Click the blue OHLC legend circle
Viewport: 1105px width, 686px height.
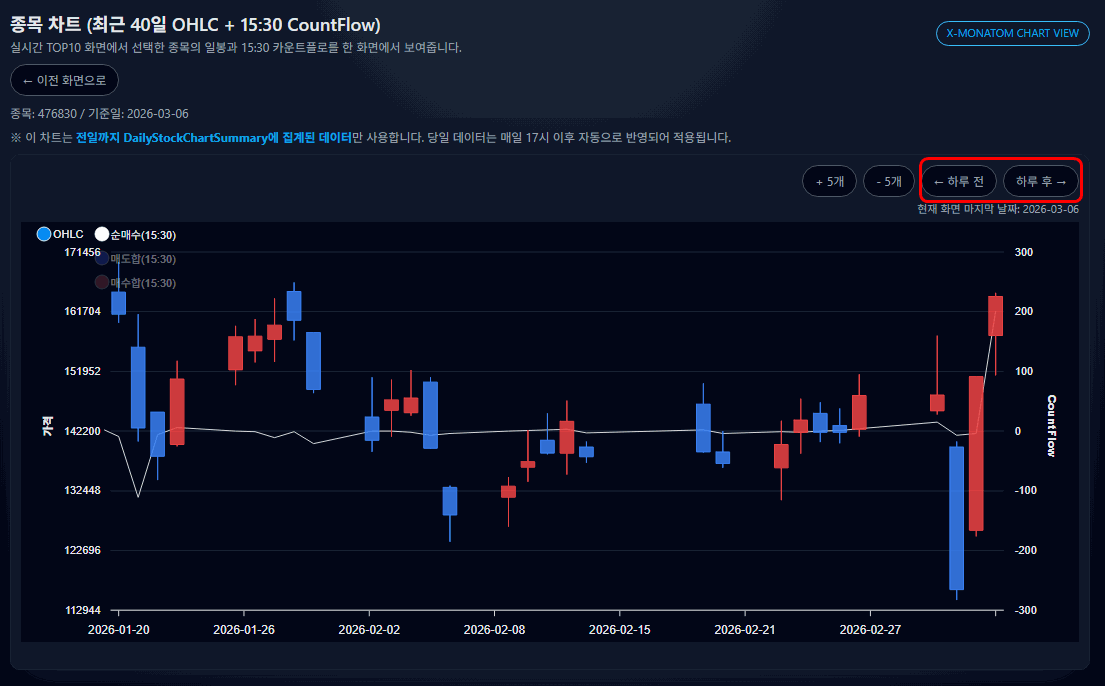43,235
